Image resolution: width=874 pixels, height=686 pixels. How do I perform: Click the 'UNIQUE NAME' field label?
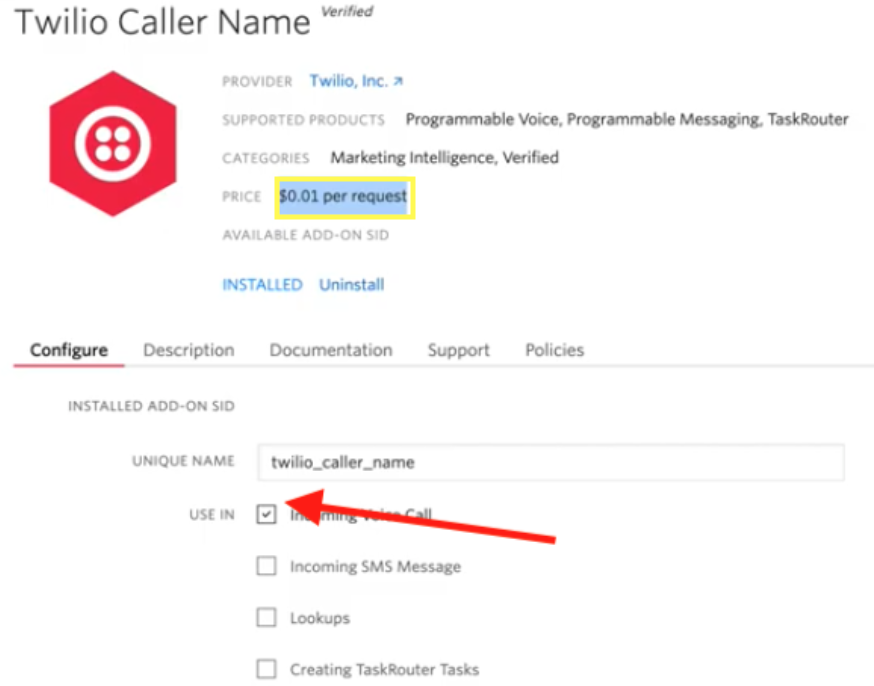(x=183, y=461)
